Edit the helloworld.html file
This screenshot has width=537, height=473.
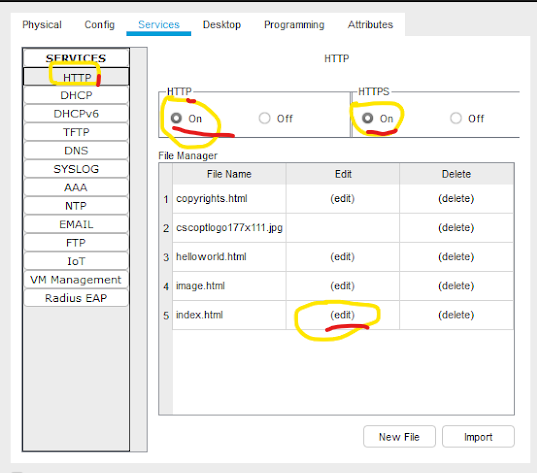[x=342, y=257]
